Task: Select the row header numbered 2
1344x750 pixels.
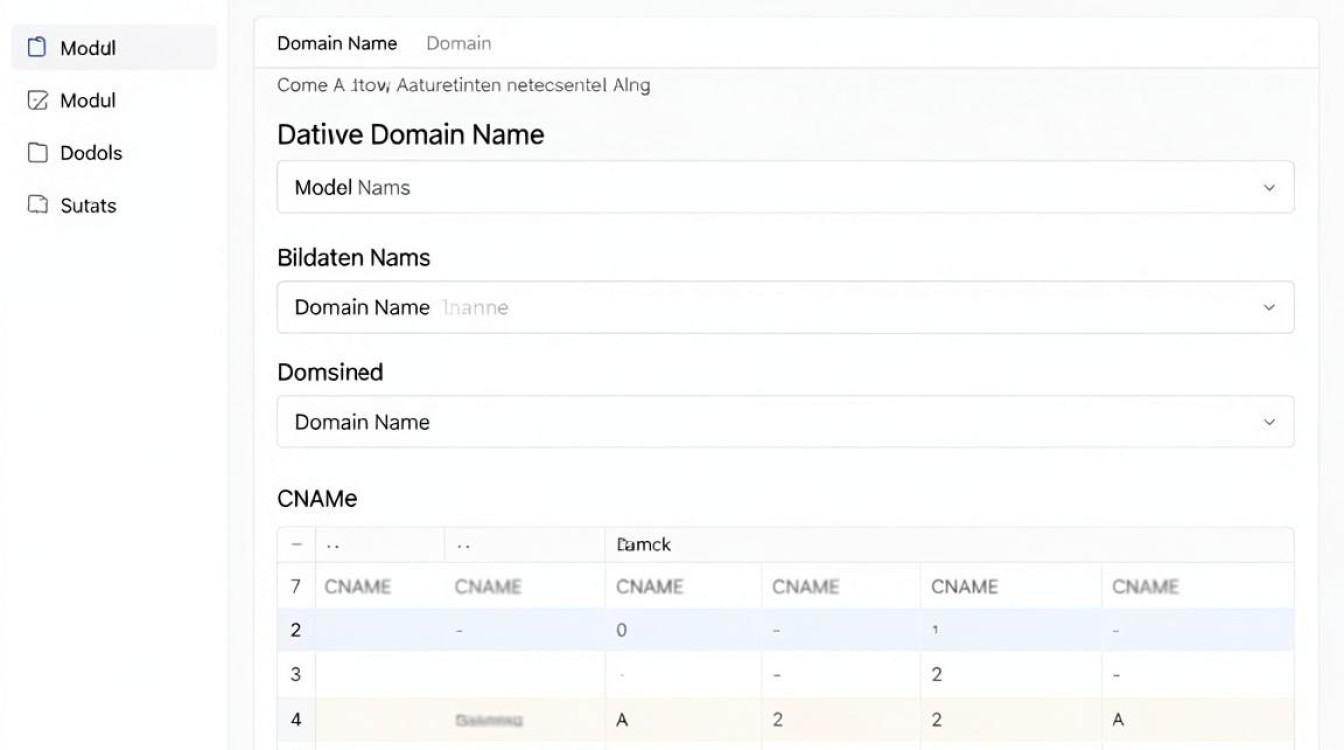Action: tap(296, 630)
